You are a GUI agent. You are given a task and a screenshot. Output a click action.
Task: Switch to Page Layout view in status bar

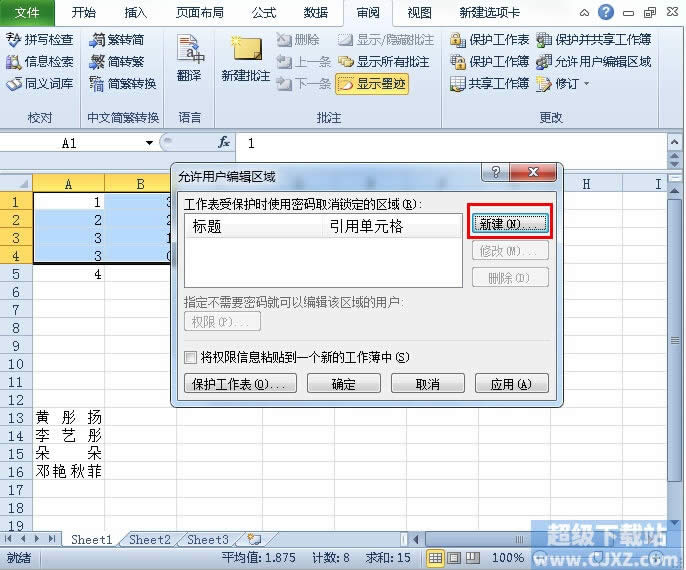point(454,557)
